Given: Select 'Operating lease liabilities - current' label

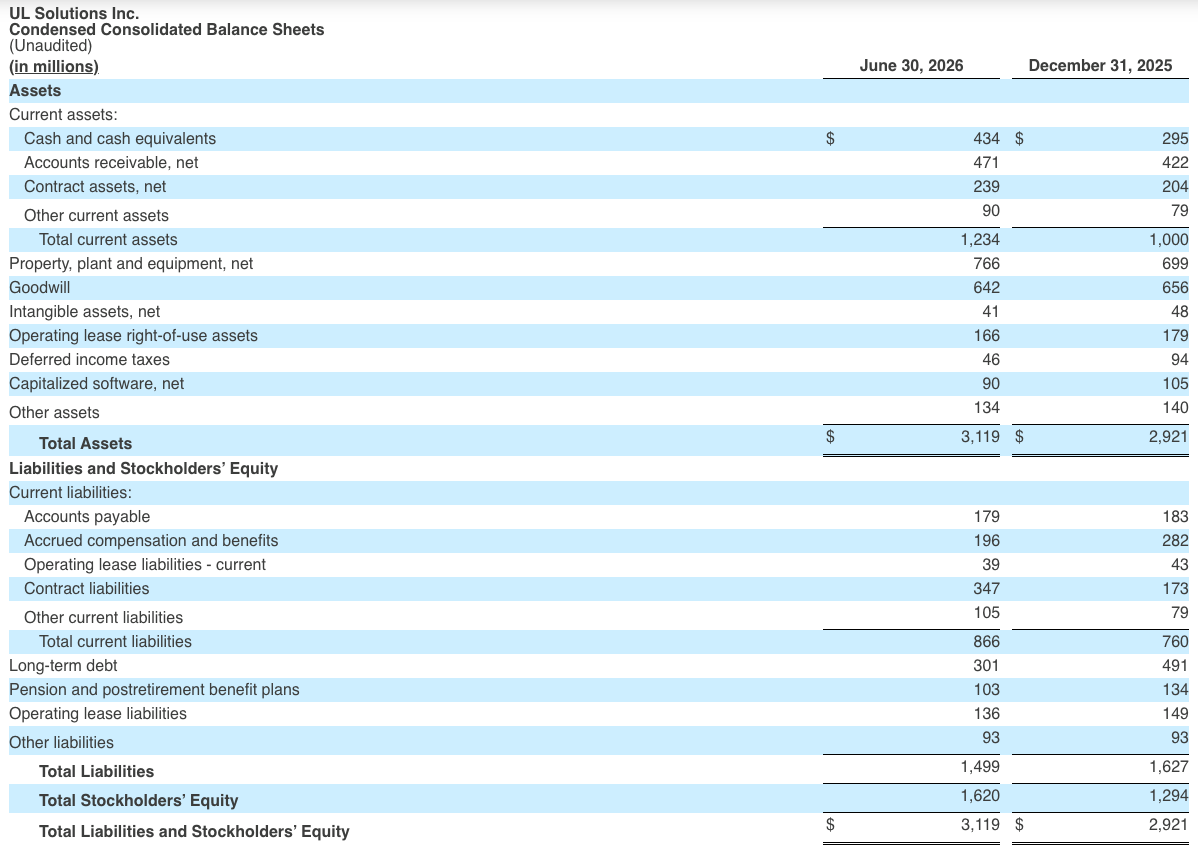Looking at the screenshot, I should 145,565.
